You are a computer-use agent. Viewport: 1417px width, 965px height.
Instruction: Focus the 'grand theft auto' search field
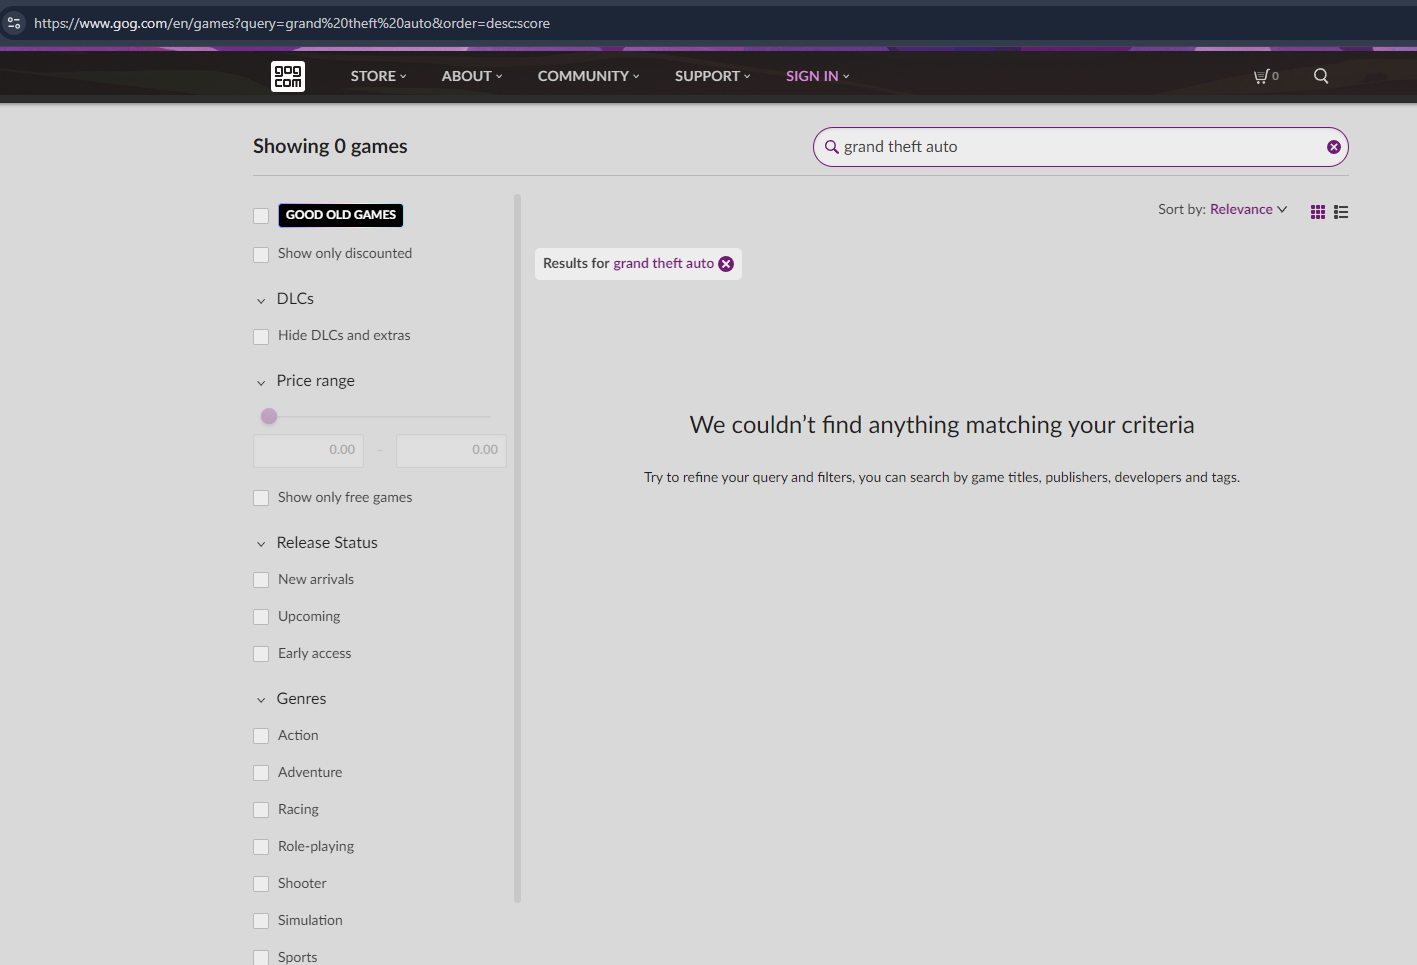tap(1081, 147)
